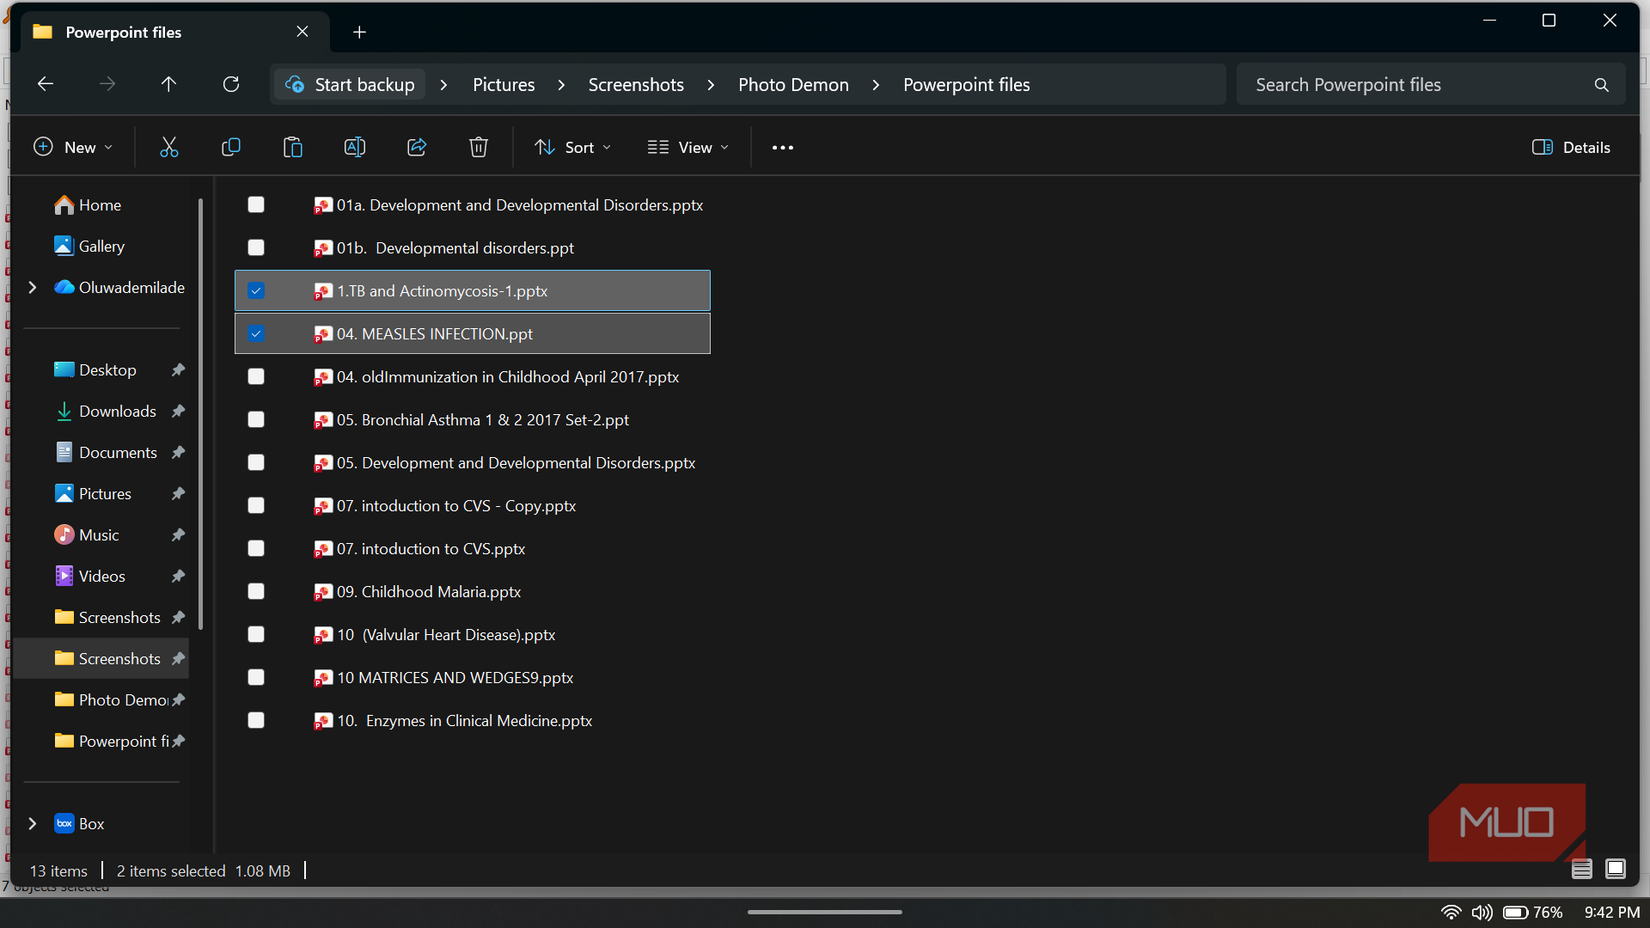Viewport: 1650px width, 928px height.
Task: Click the Refresh icon next to the address bar
Action: click(x=231, y=84)
